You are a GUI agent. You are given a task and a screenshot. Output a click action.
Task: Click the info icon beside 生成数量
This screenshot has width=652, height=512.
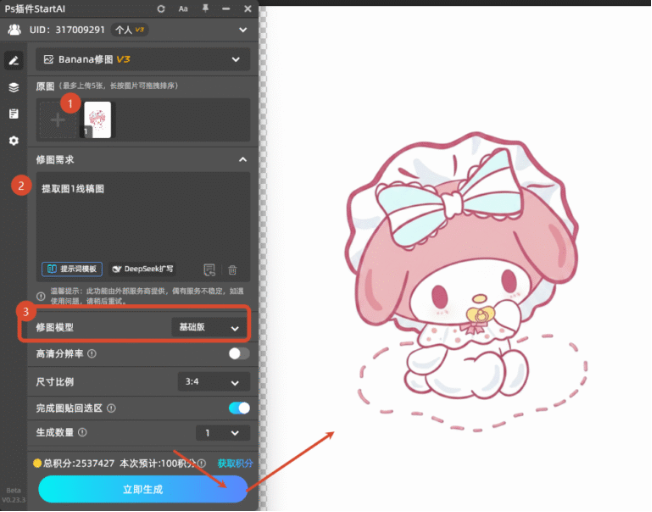tap(82, 432)
